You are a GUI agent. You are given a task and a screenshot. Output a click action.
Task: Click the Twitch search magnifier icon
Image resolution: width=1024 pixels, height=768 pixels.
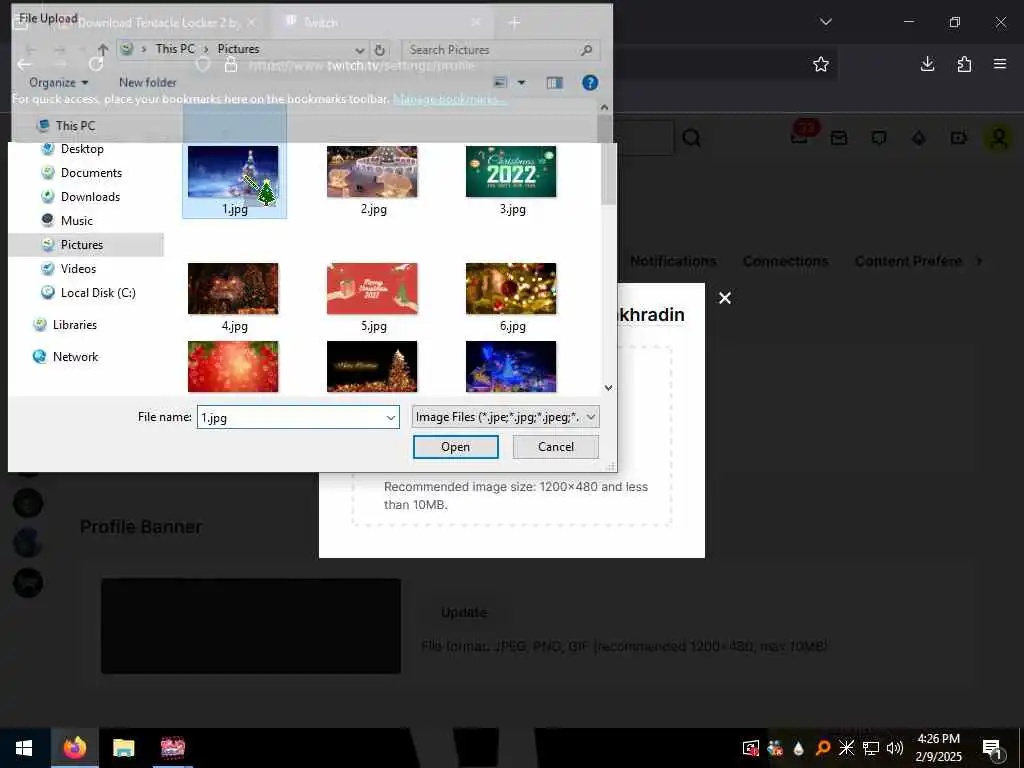point(692,138)
